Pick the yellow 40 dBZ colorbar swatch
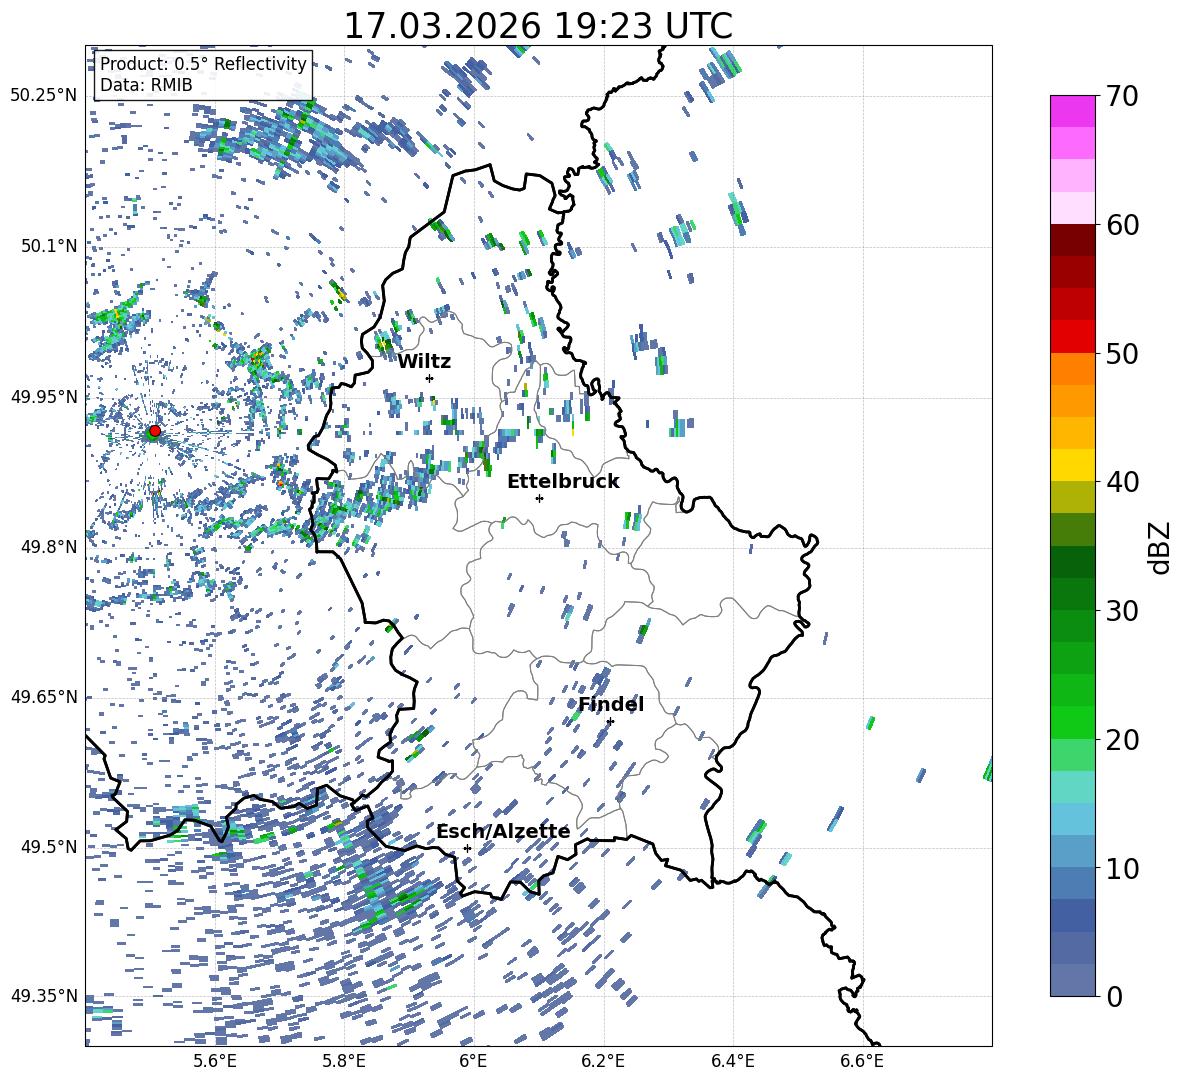This screenshot has height=1081, width=1184. 1073,465
